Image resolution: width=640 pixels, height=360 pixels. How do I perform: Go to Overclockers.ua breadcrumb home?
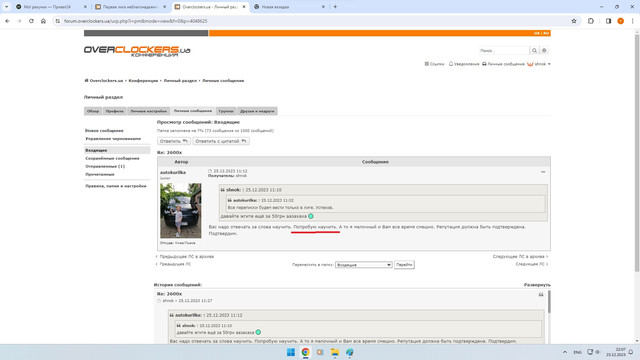click(104, 81)
